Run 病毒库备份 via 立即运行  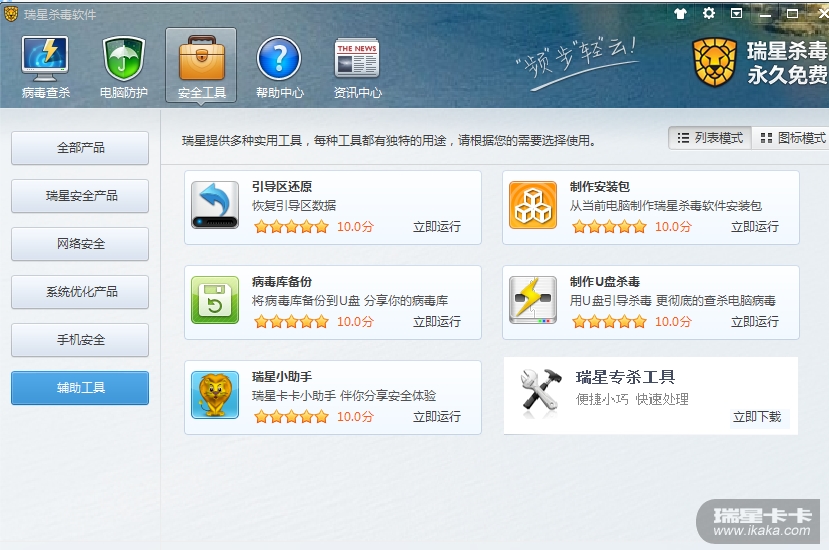tap(437, 322)
